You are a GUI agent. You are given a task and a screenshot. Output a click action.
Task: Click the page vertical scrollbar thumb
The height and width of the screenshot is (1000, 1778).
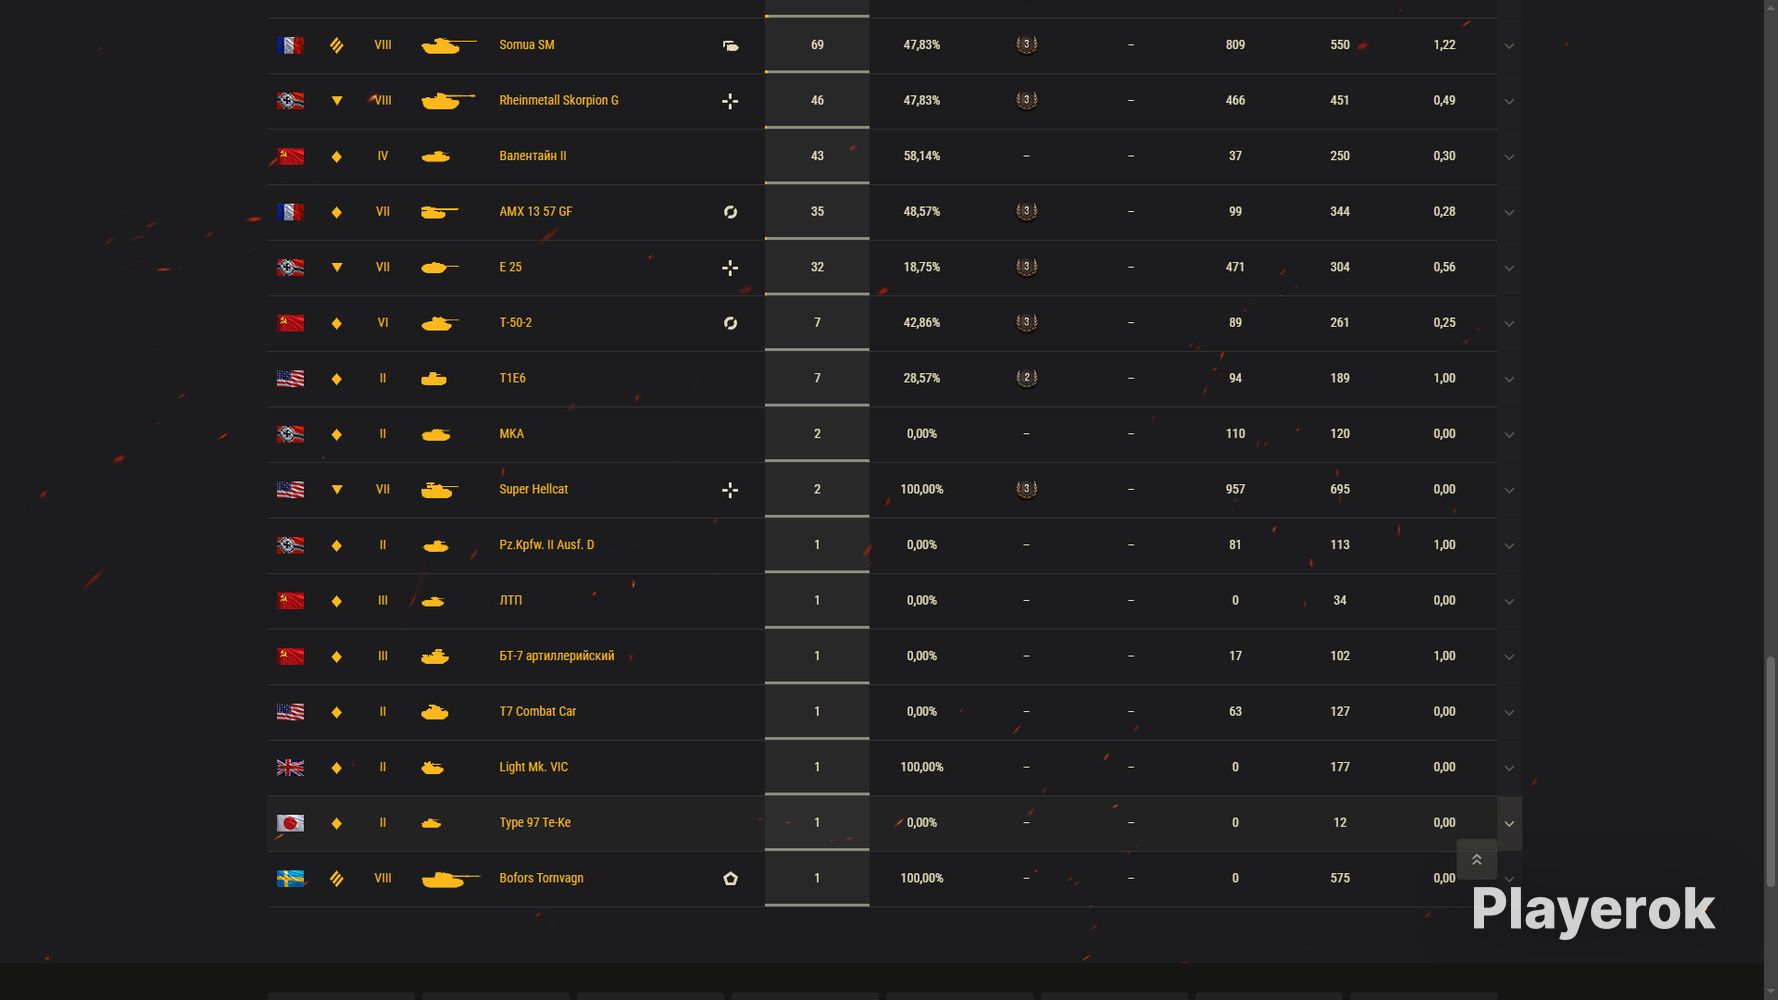pyautogui.click(x=1771, y=771)
